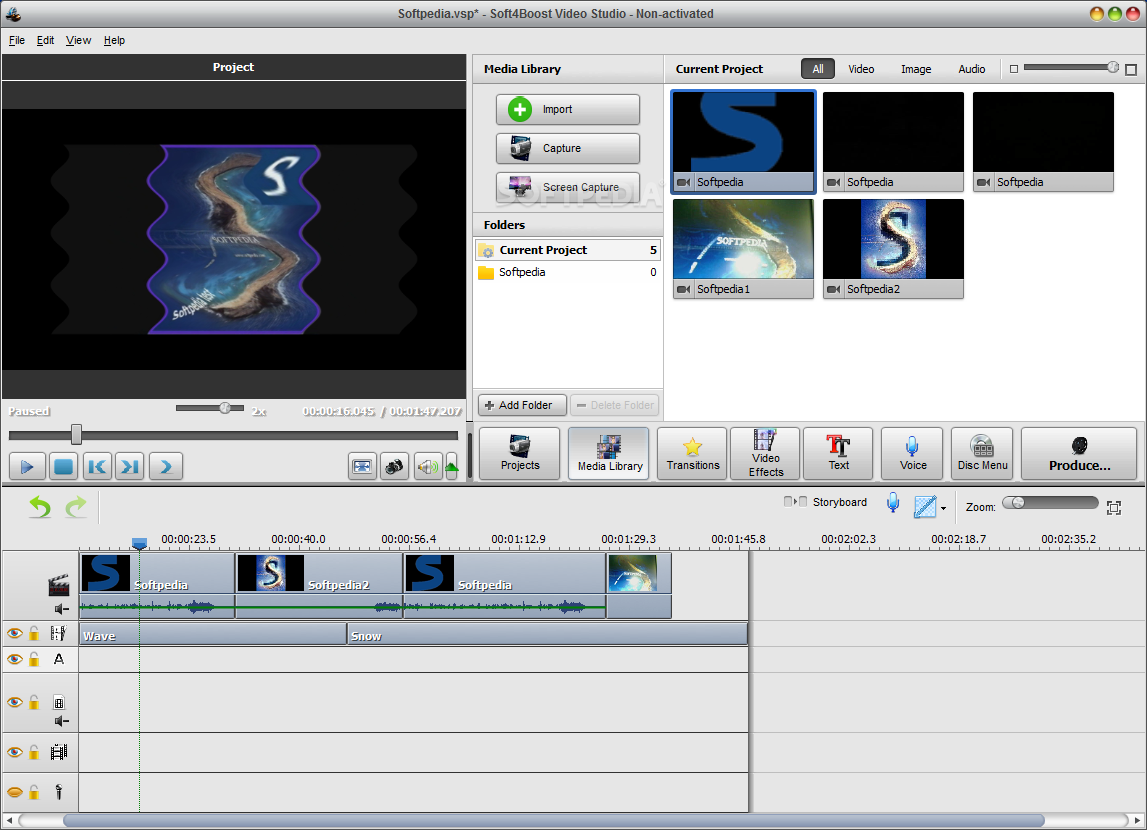Image resolution: width=1147 pixels, height=830 pixels.
Task: Click the next scene arrow button
Action: [166, 467]
